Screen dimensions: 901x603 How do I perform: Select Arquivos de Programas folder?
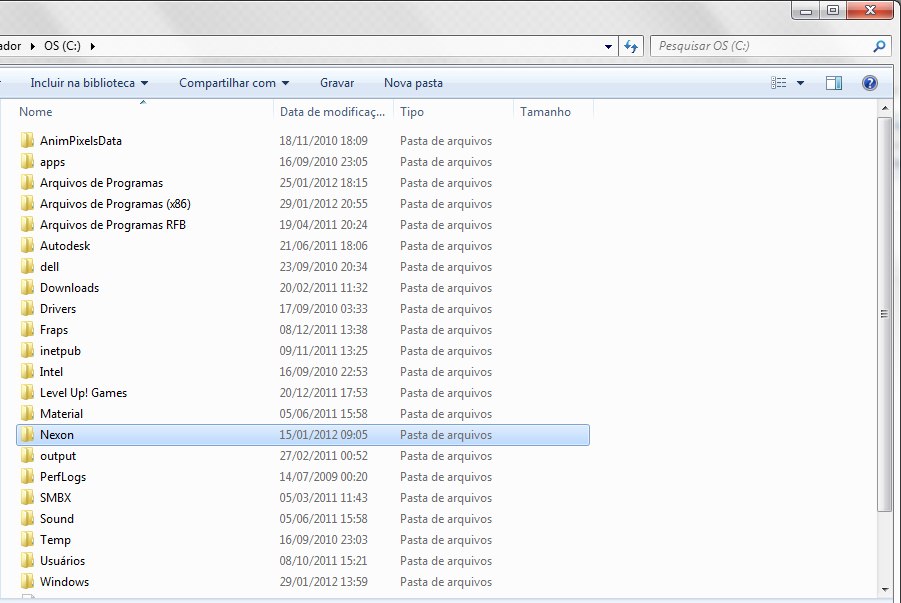(101, 183)
